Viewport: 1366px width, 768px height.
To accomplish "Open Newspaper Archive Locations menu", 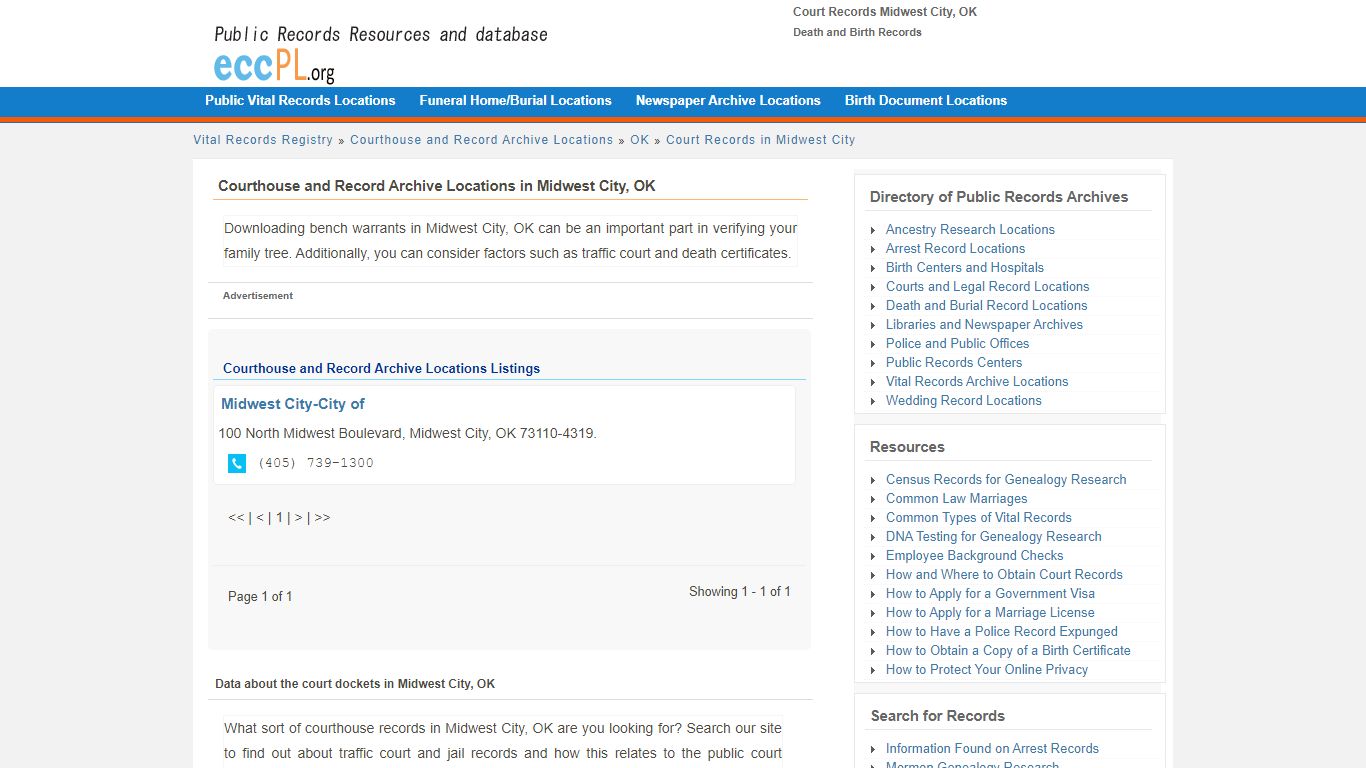I will (728, 101).
